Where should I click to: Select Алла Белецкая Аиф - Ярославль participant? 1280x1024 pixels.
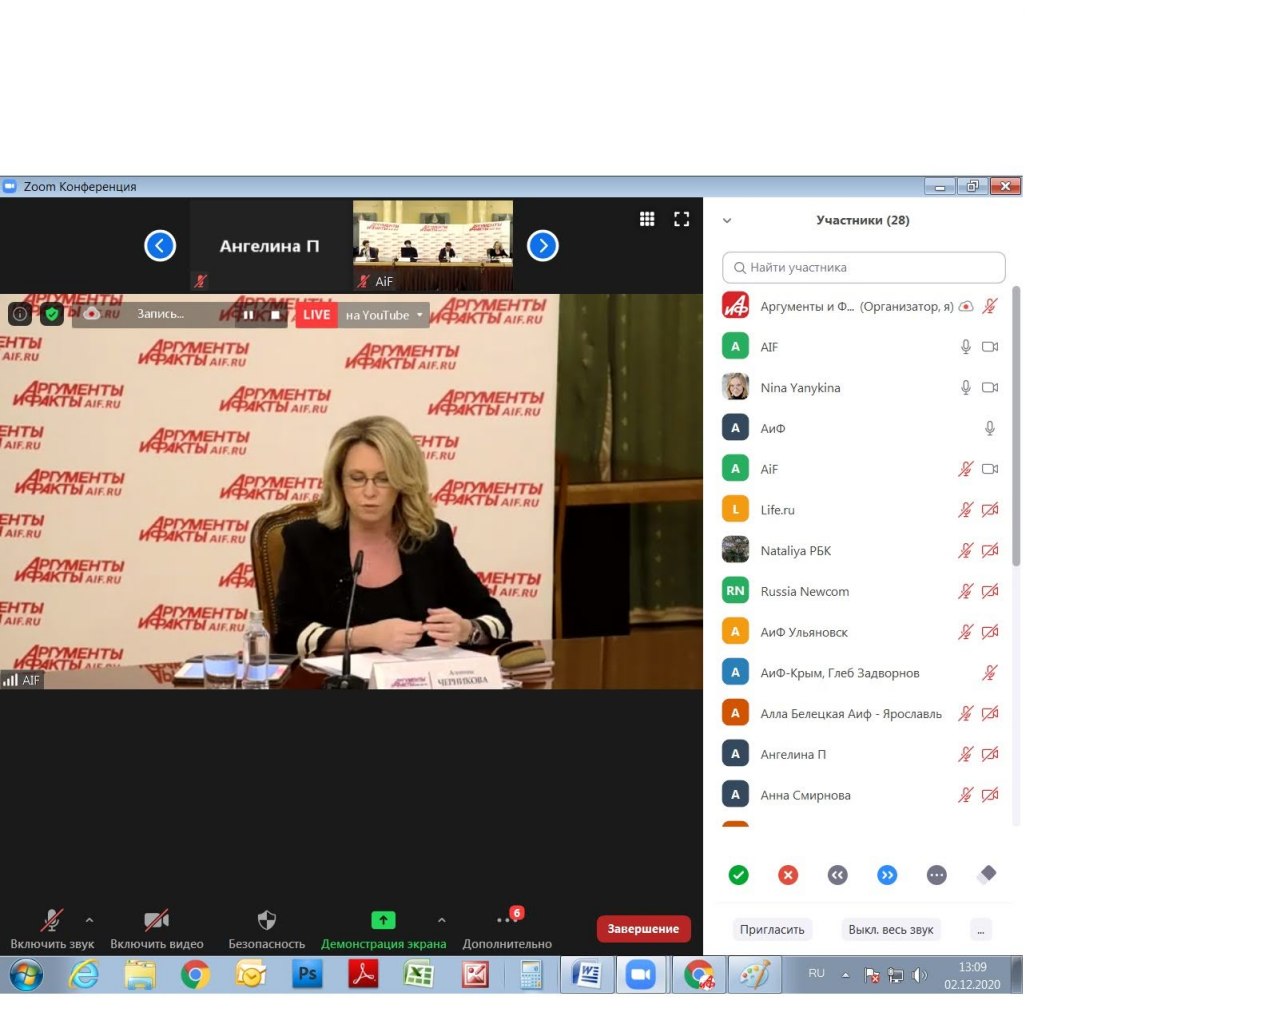tap(863, 714)
